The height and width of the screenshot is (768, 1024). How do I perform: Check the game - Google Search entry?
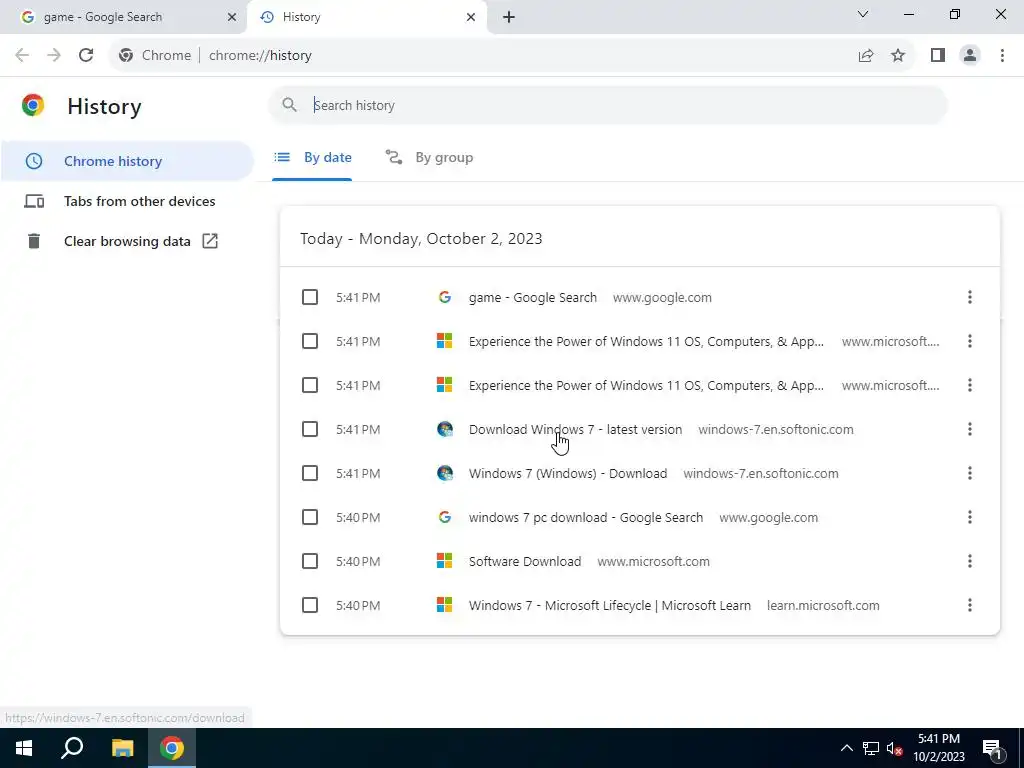(310, 297)
